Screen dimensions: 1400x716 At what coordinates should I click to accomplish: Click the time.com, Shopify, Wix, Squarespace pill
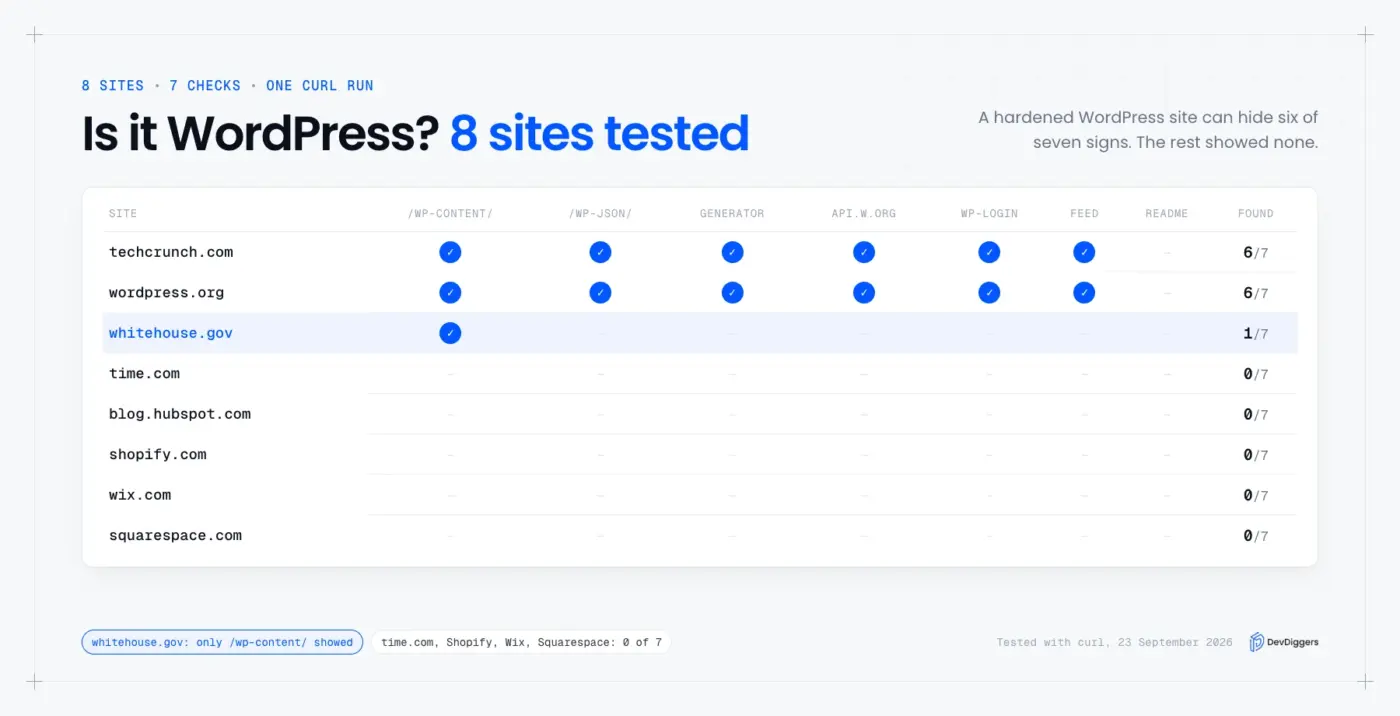point(521,642)
